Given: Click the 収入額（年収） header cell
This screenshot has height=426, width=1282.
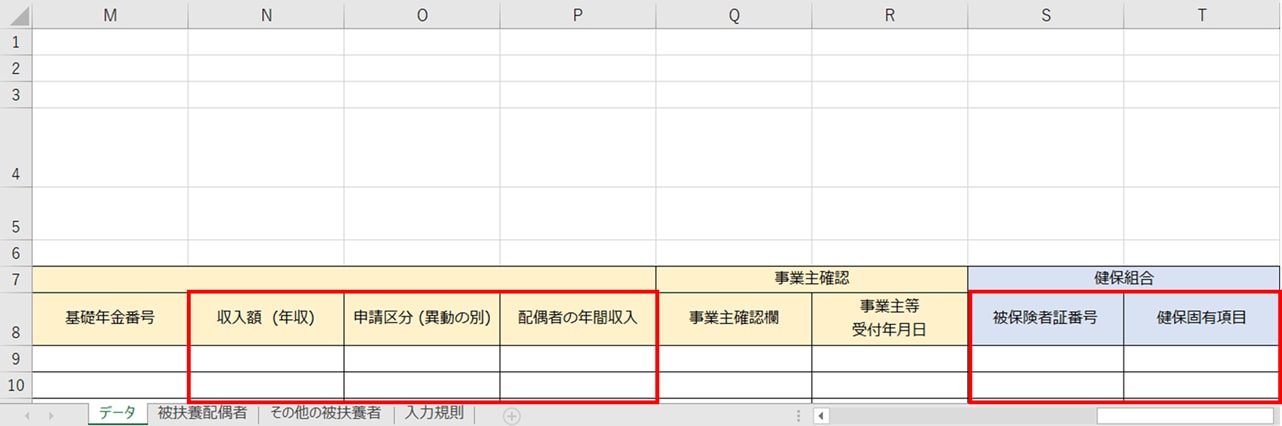Looking at the screenshot, I should [266, 319].
